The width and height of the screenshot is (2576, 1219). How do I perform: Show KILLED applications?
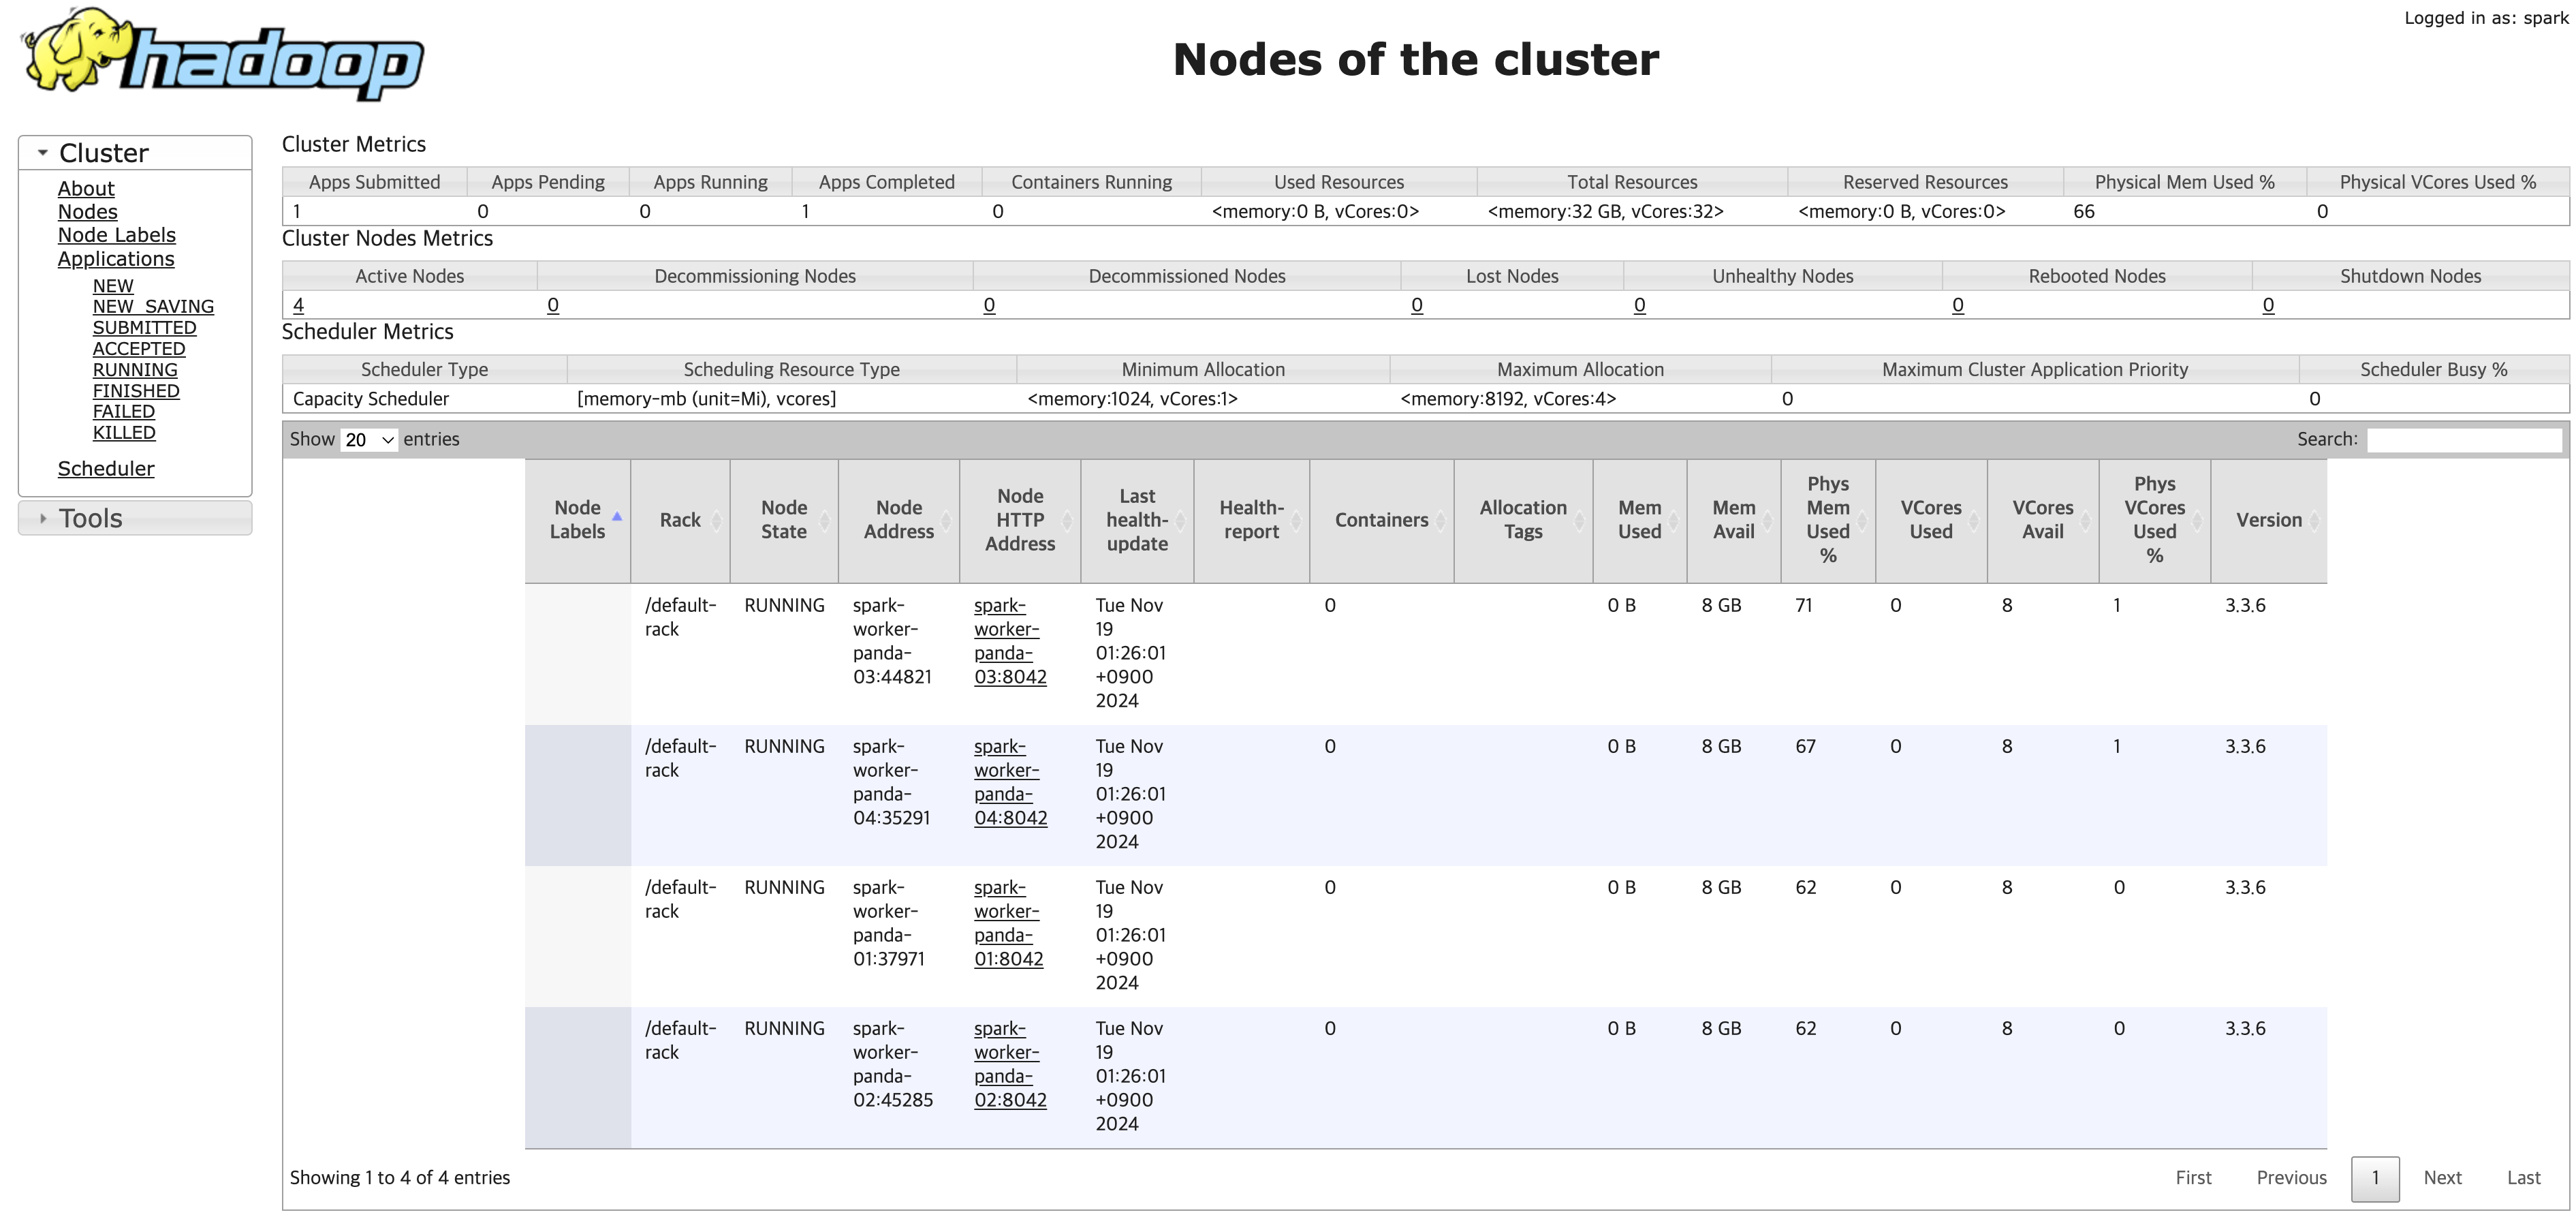(x=124, y=433)
